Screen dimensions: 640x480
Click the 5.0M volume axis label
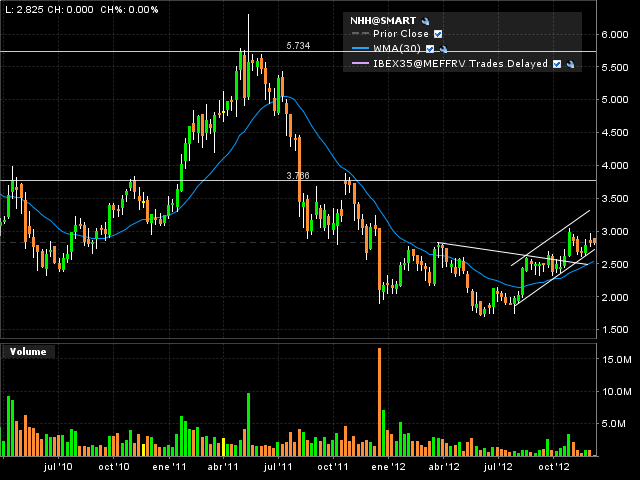point(613,424)
